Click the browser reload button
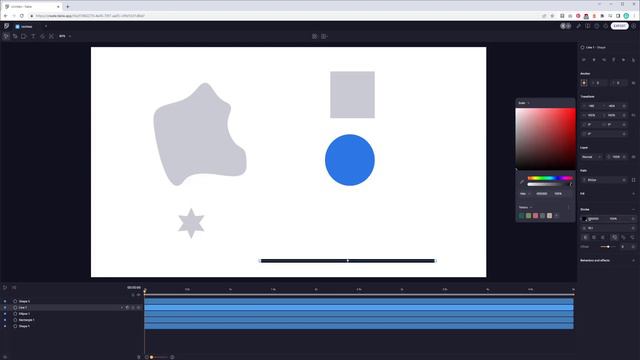Viewport: 640px width, 360px height. click(22, 16)
